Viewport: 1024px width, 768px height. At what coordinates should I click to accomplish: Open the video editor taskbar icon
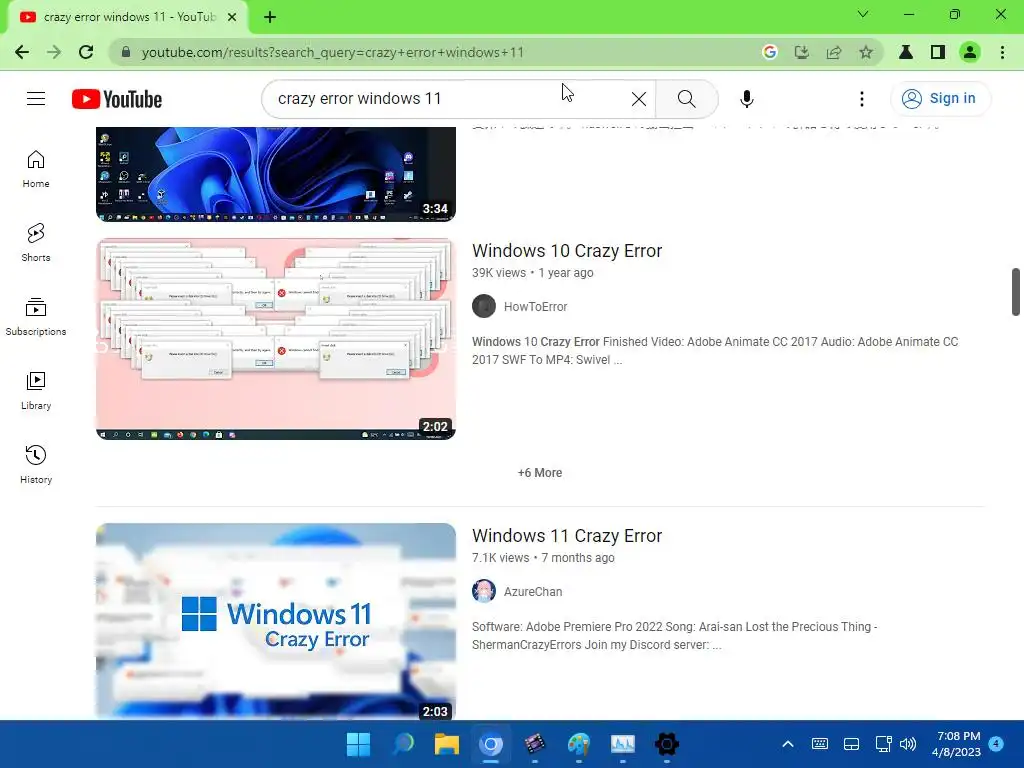click(x=535, y=744)
